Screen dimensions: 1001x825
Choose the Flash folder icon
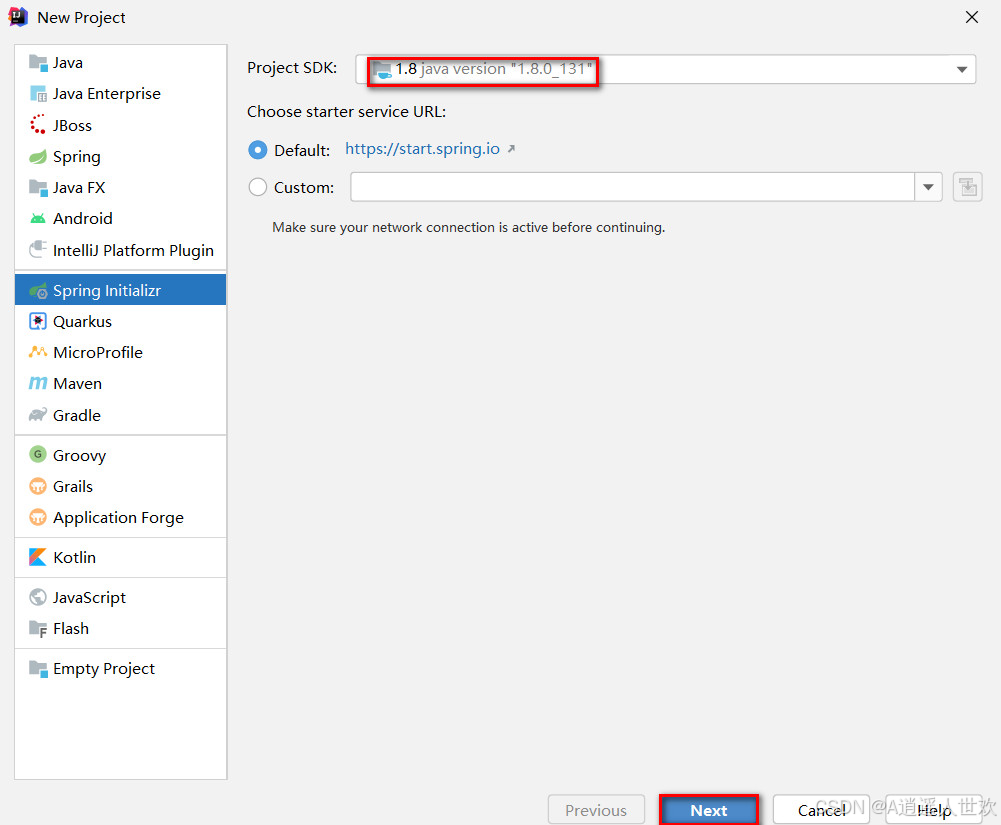pyautogui.click(x=38, y=628)
